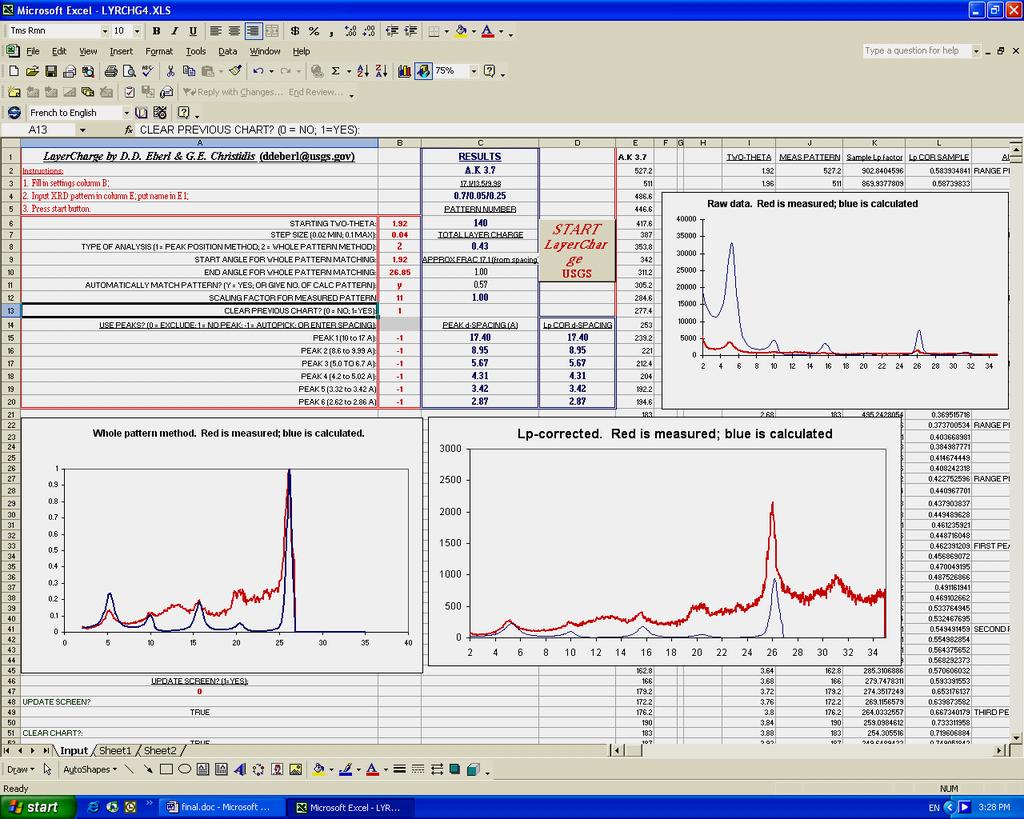Insert Clip Art from the Drawing toolbar

277,769
